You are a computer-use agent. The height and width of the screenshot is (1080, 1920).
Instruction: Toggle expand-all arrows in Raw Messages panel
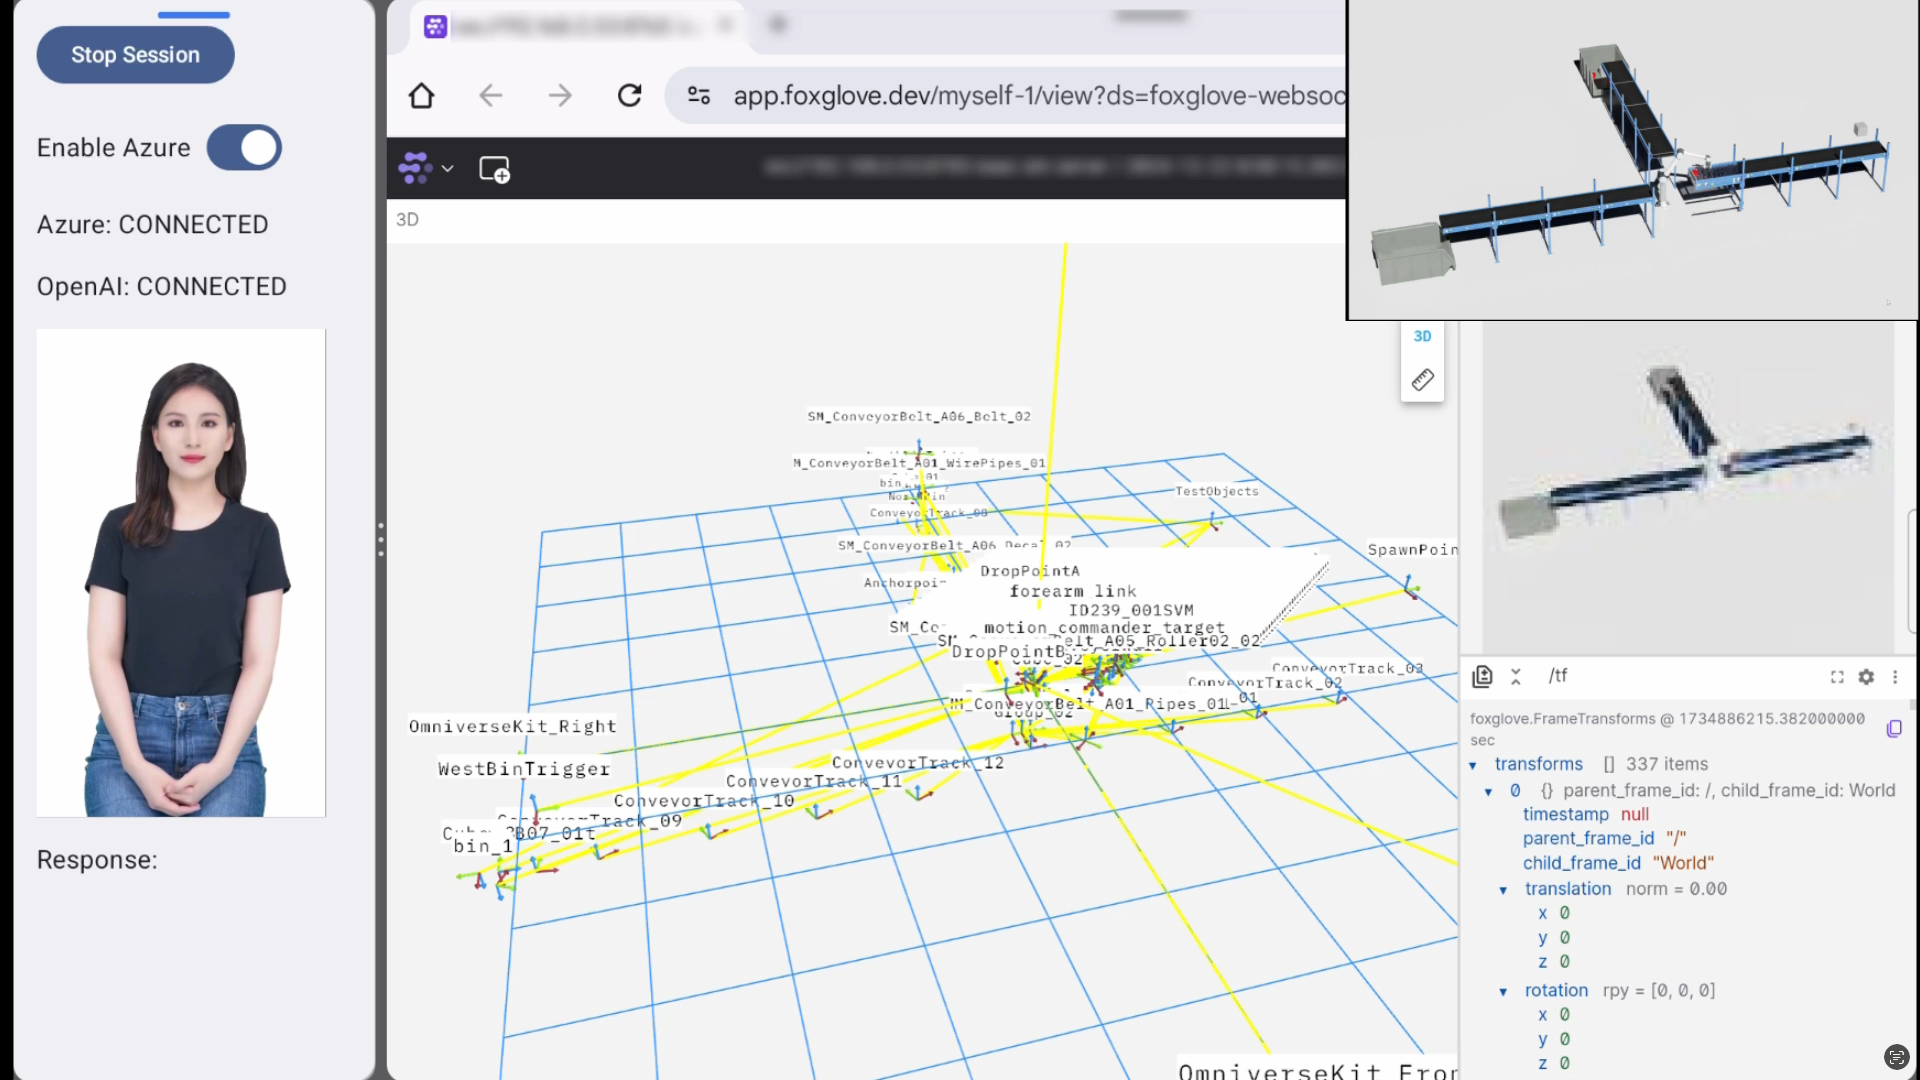(x=1516, y=677)
